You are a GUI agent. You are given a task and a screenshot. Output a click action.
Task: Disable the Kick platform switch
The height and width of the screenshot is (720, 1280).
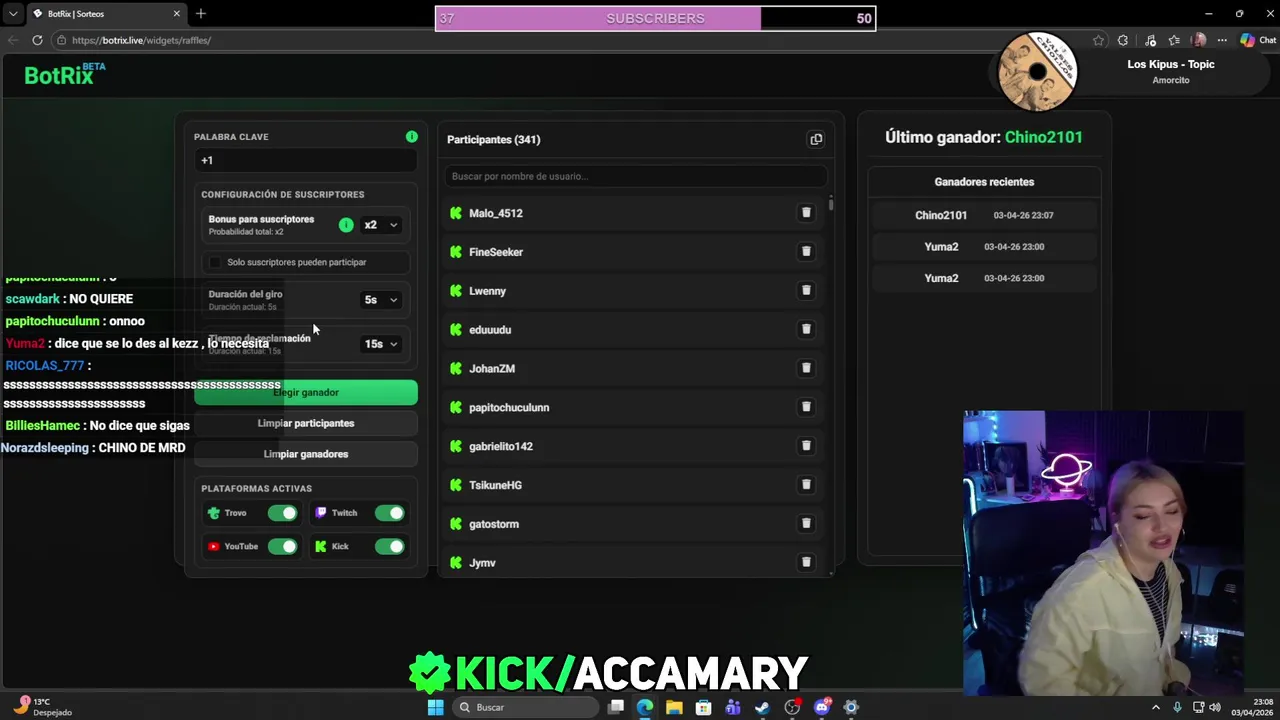click(389, 546)
